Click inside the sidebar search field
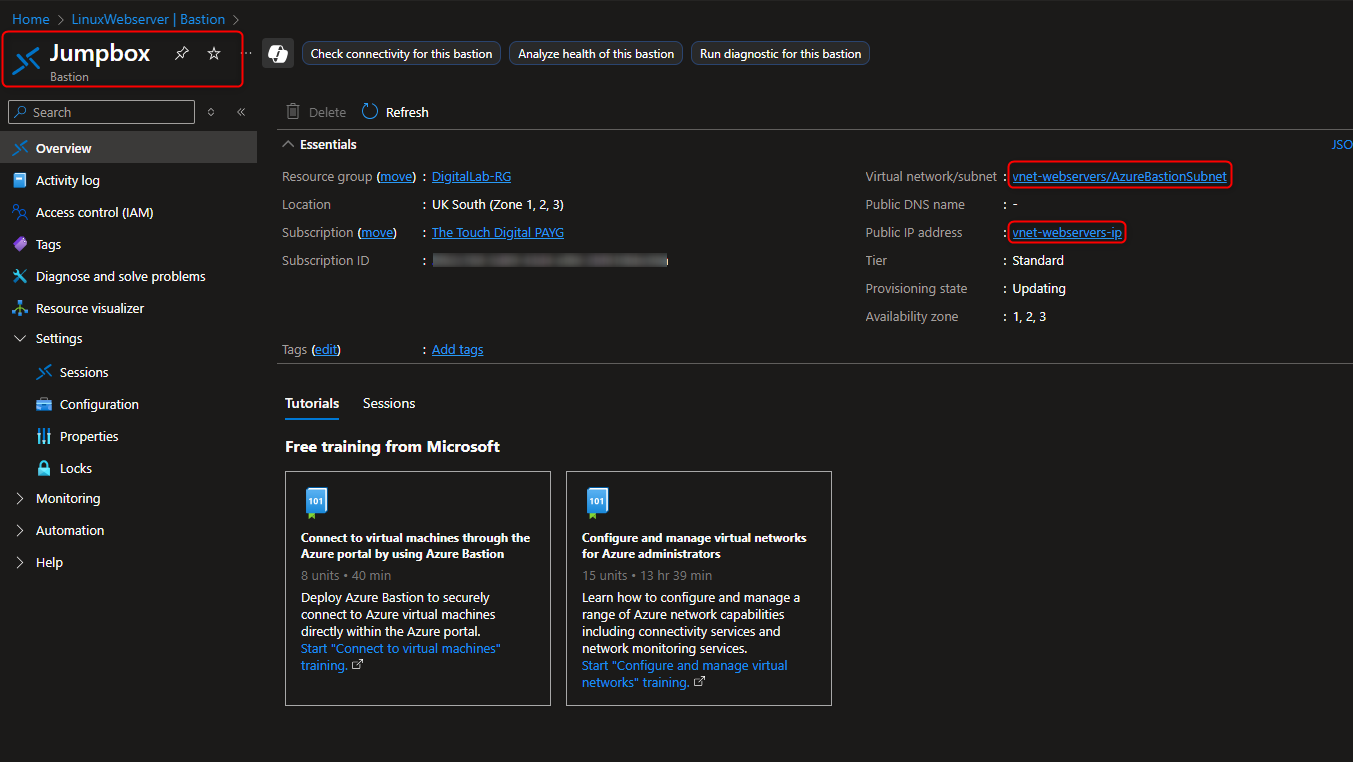 [100, 111]
